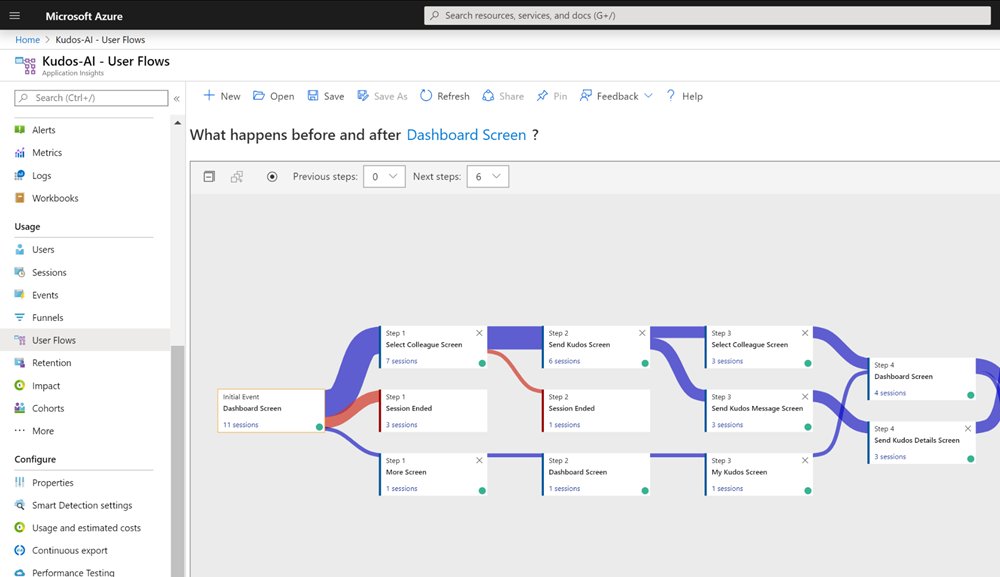
Task: Close Step 3 My Kudos Screen node
Action: (x=805, y=460)
